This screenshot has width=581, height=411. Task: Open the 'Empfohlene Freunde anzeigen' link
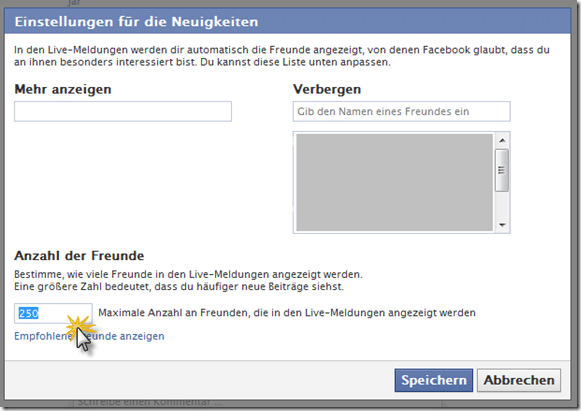(89, 336)
